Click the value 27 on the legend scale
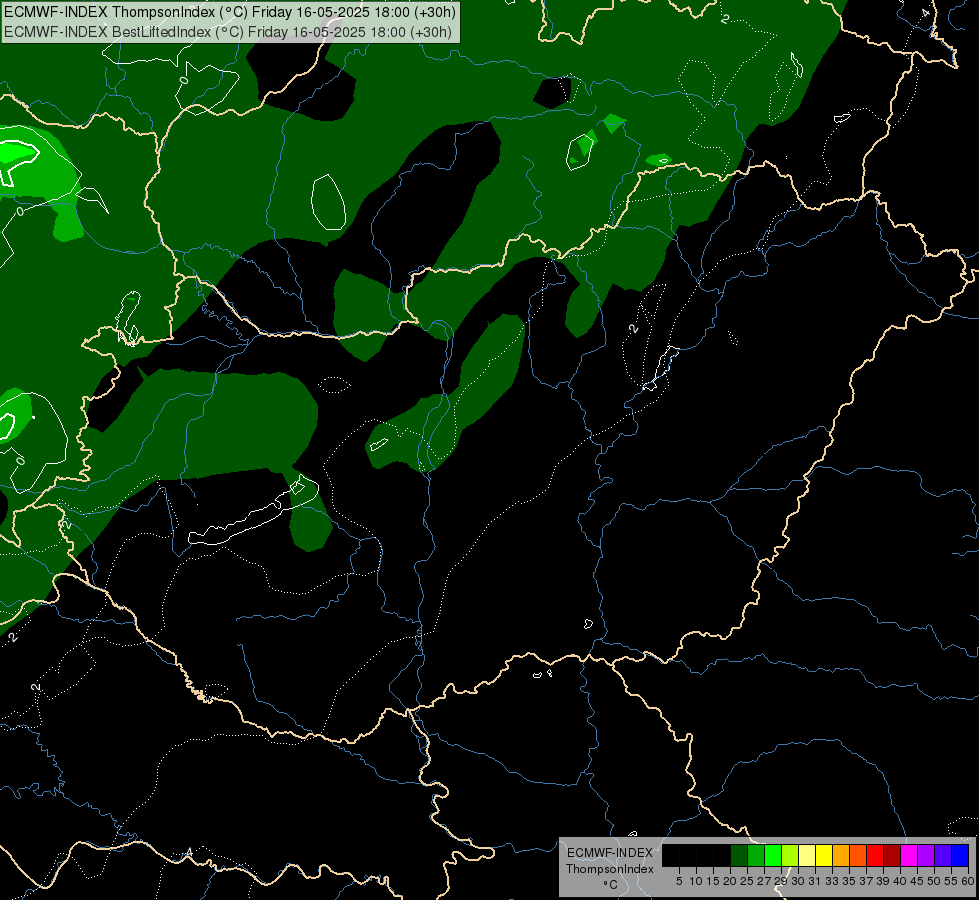The width and height of the screenshot is (979, 900). pos(764,881)
